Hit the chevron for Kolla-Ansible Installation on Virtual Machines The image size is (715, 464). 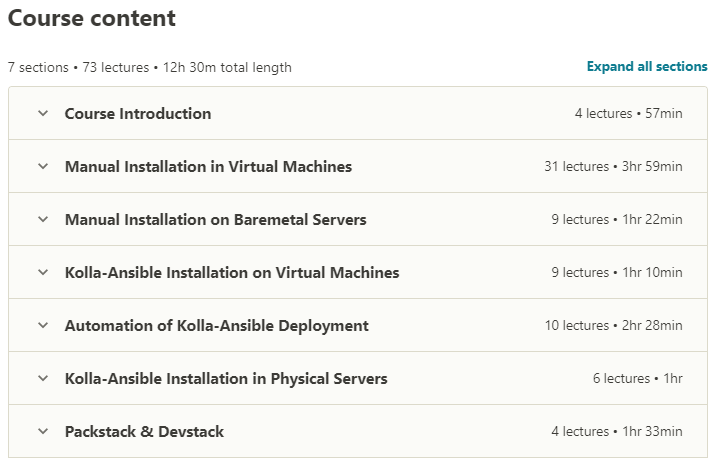(x=43, y=272)
